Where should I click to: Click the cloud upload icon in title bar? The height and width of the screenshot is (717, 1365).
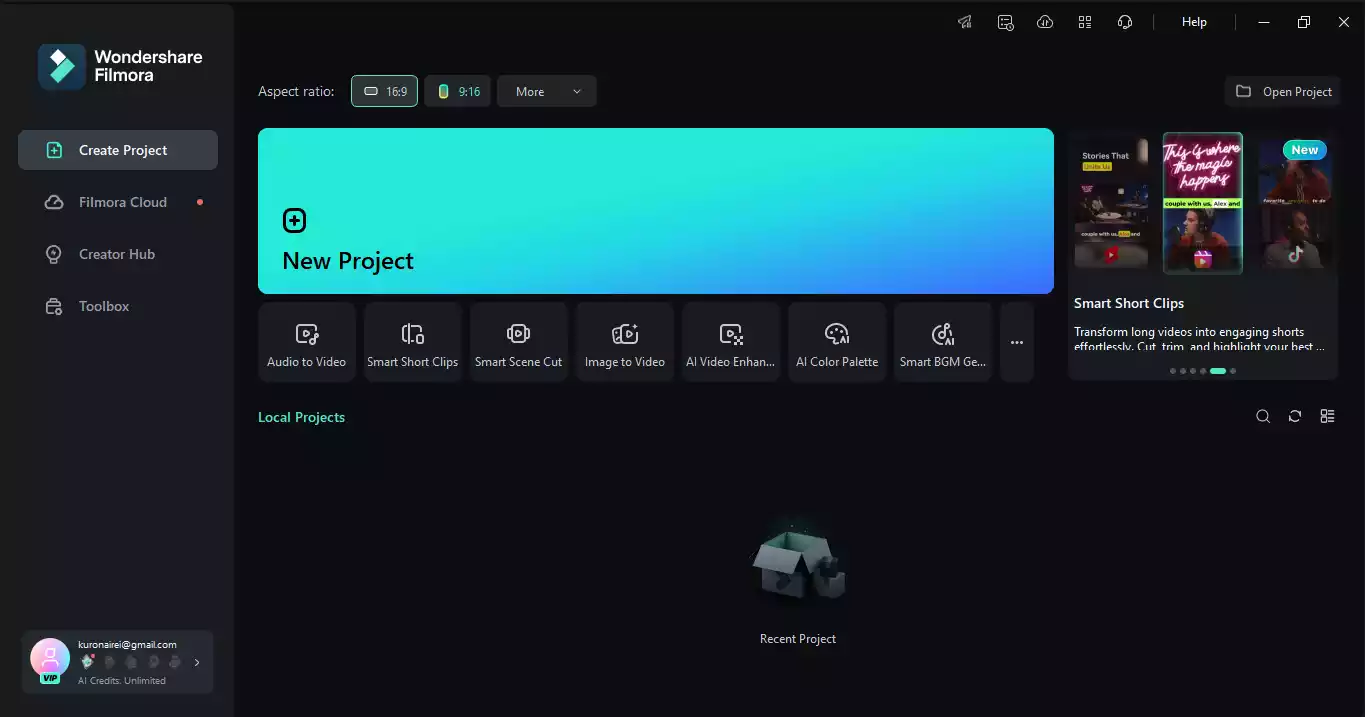(x=1045, y=22)
